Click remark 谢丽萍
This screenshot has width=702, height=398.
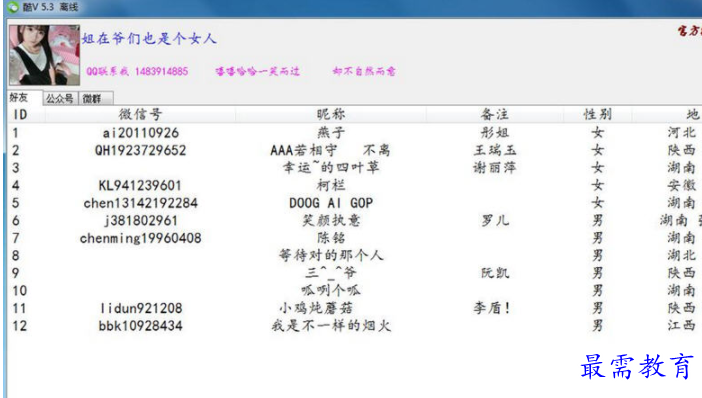click(495, 167)
